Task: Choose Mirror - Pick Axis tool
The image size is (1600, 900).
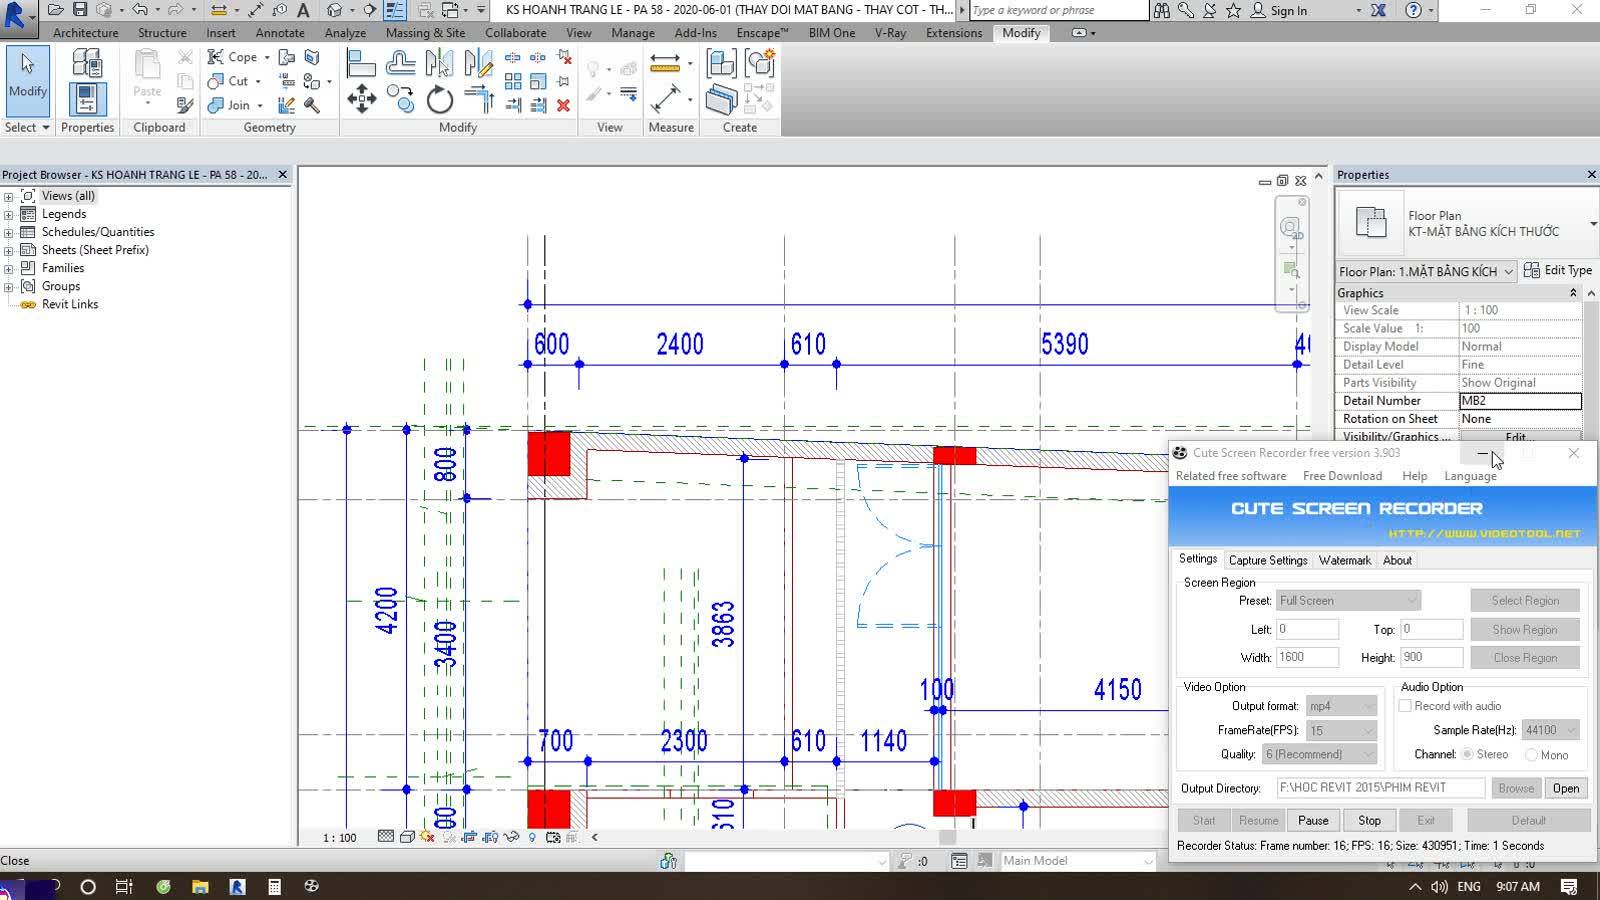Action: coord(439,65)
